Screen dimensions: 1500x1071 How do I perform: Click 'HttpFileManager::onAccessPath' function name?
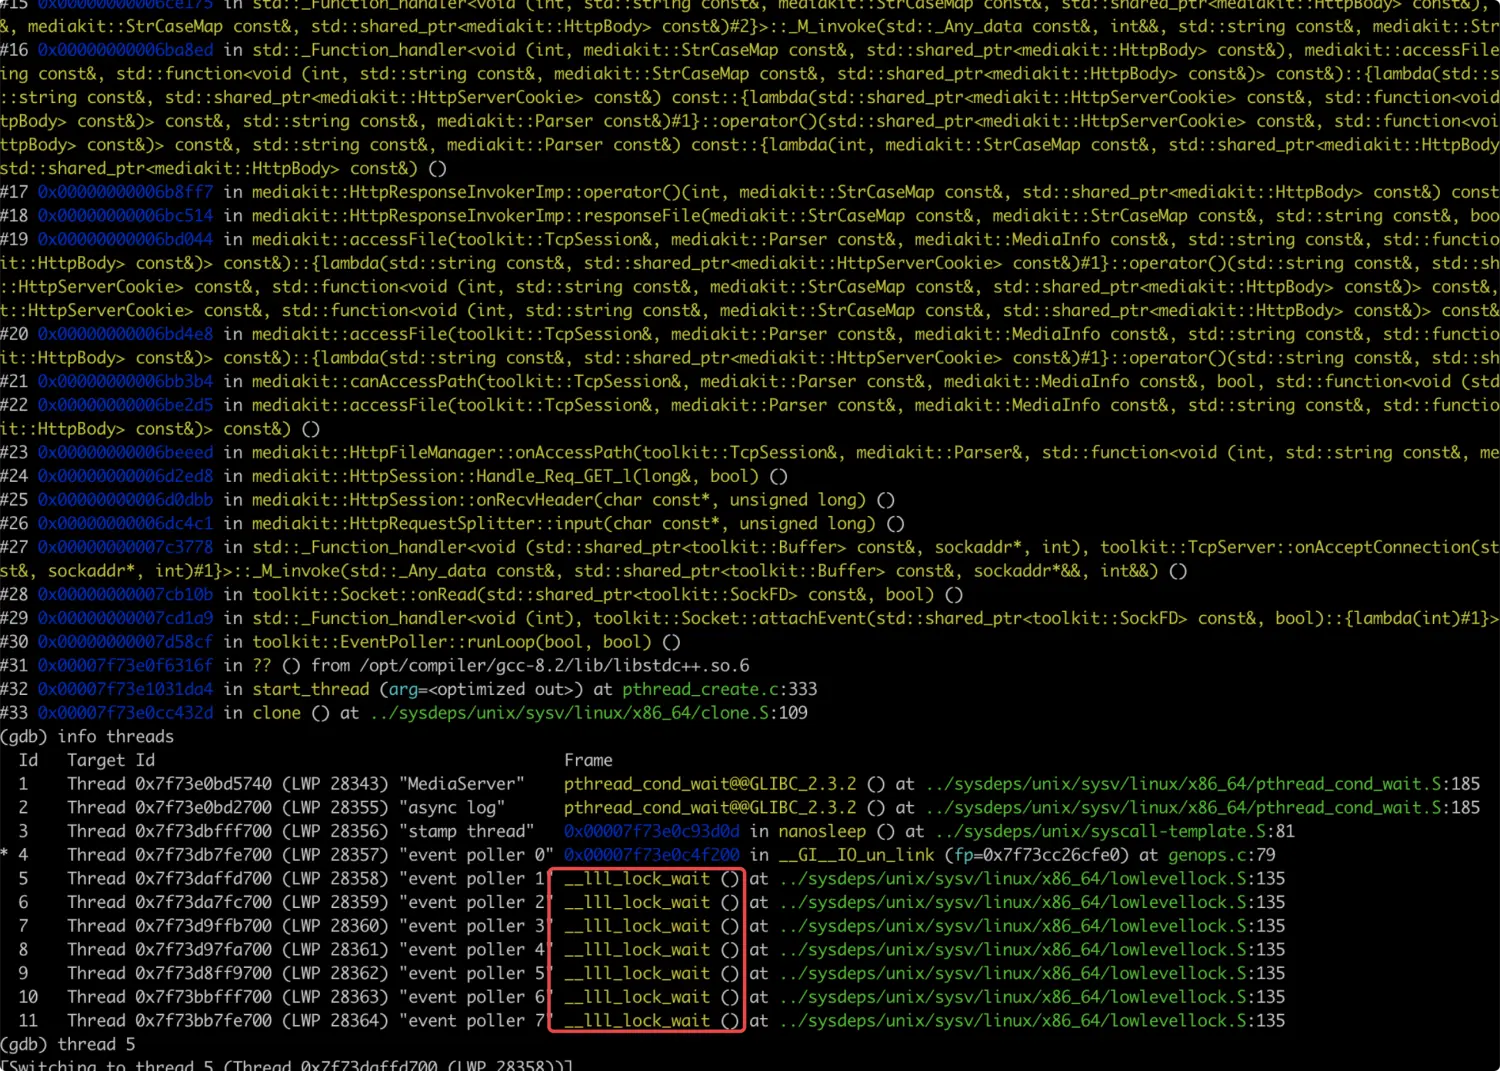coord(490,452)
